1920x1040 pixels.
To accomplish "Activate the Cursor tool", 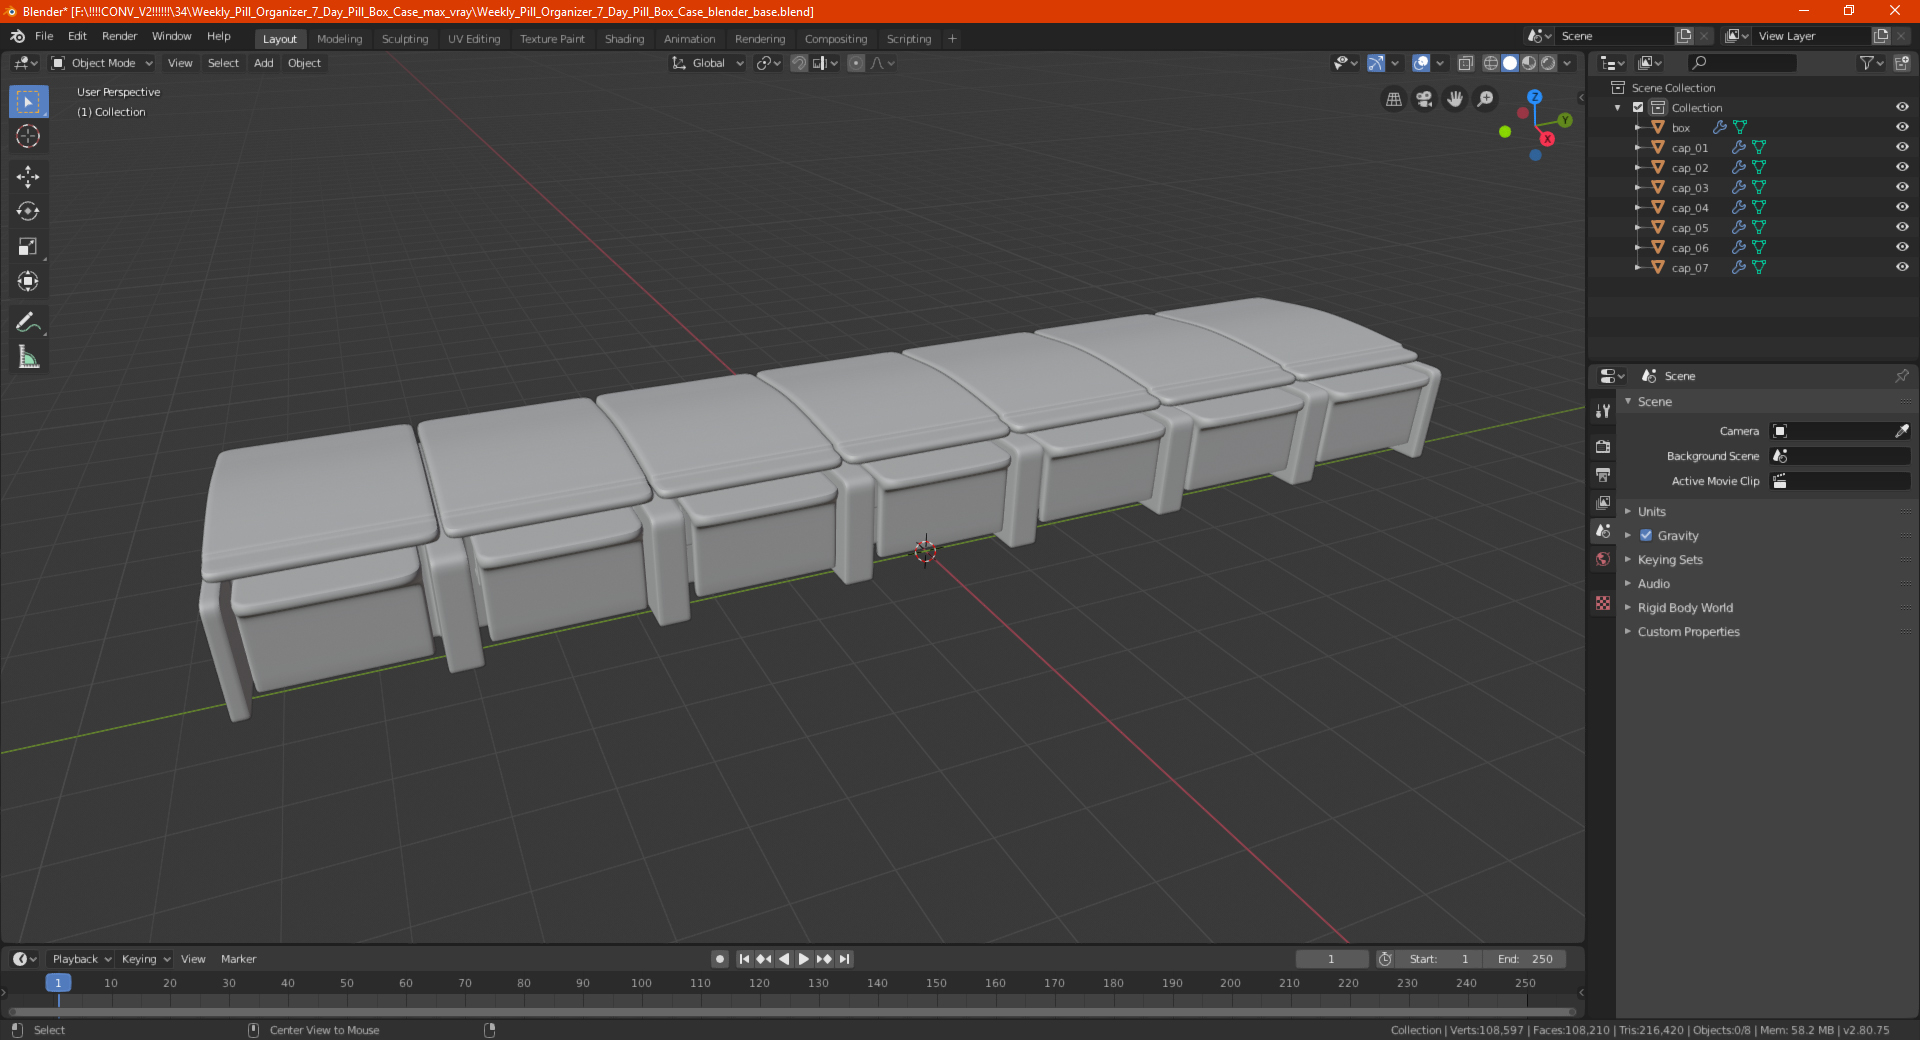I will pos(28,136).
